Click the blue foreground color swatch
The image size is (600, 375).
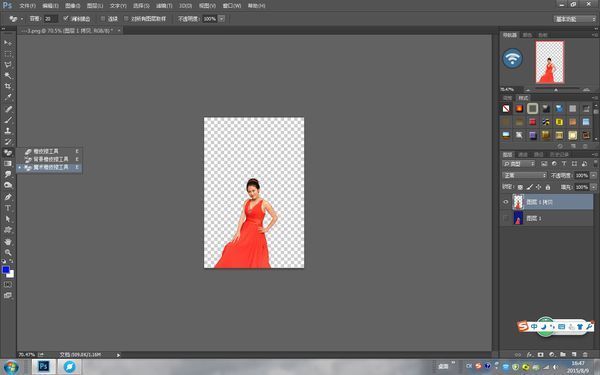point(6,270)
